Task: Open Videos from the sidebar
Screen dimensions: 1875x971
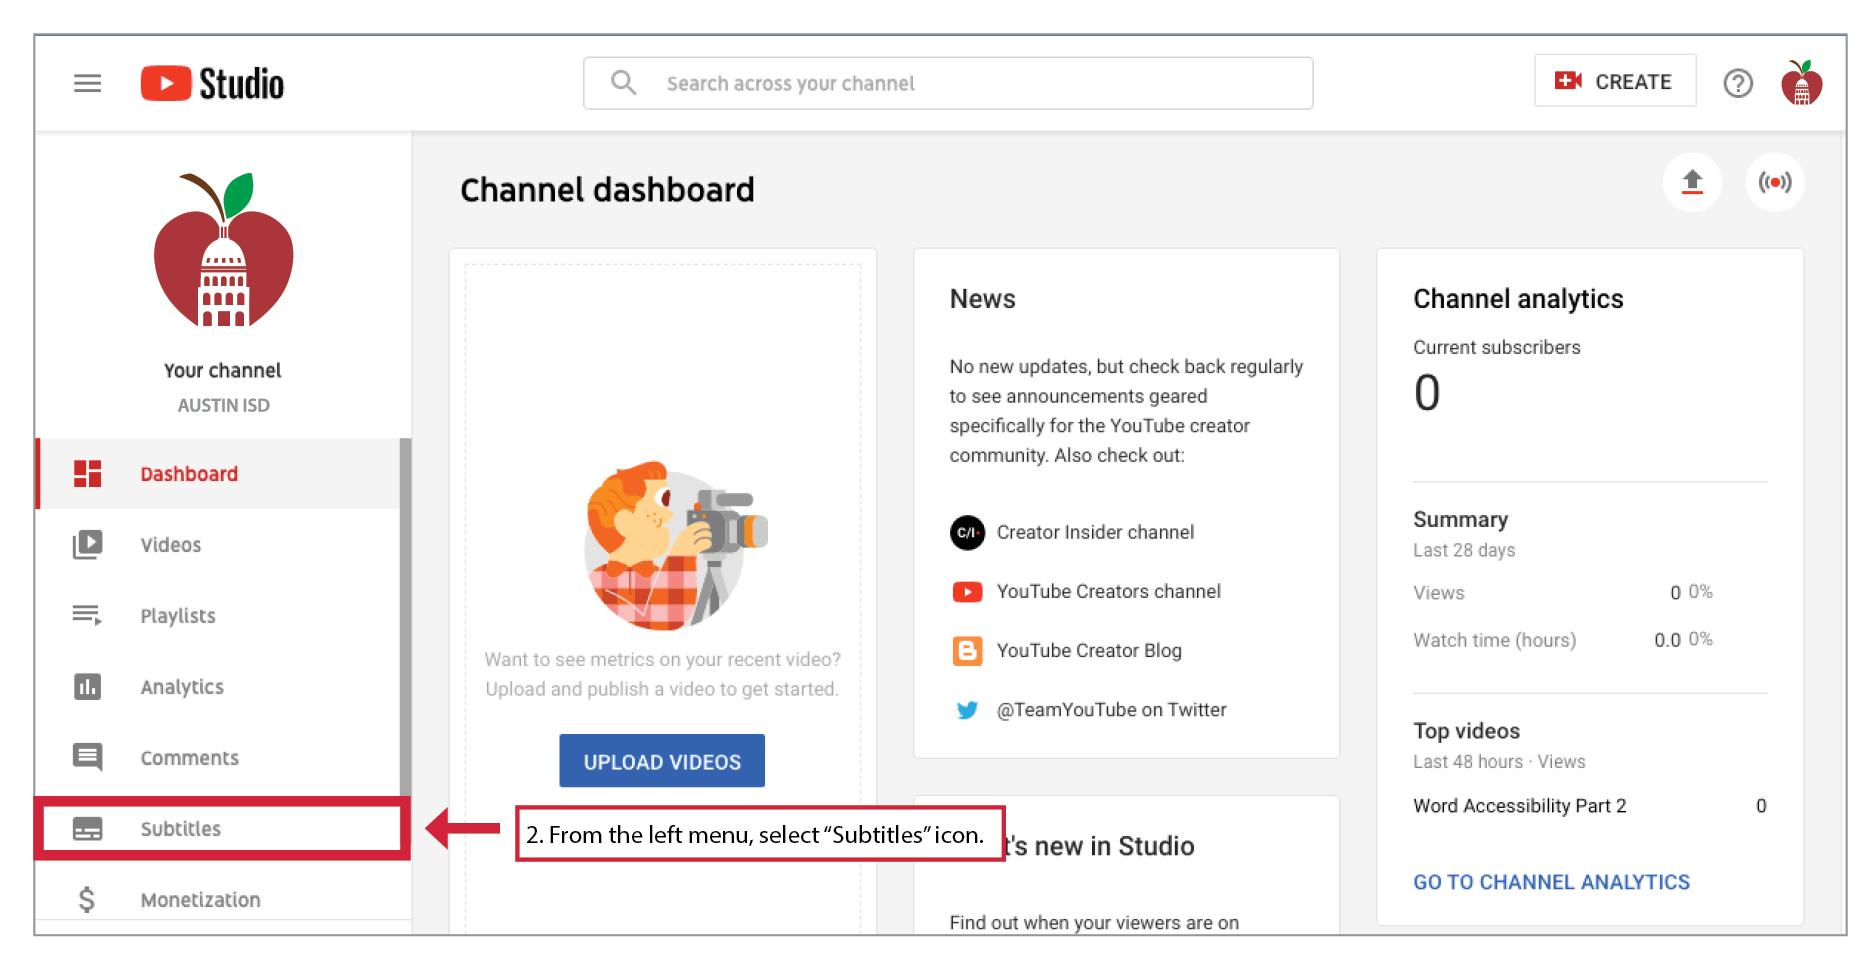Action: click(x=171, y=545)
